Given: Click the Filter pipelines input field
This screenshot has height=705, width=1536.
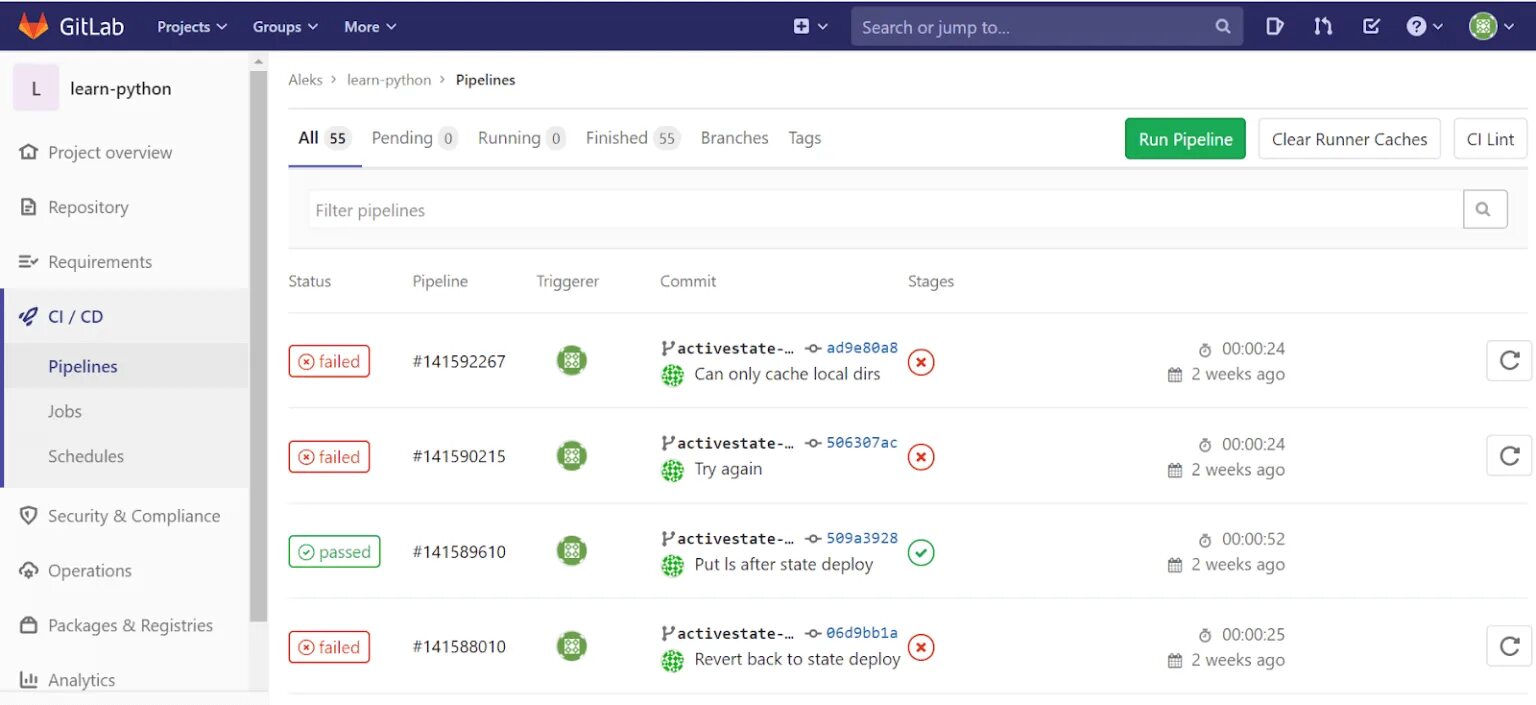Looking at the screenshot, I should click(885, 210).
